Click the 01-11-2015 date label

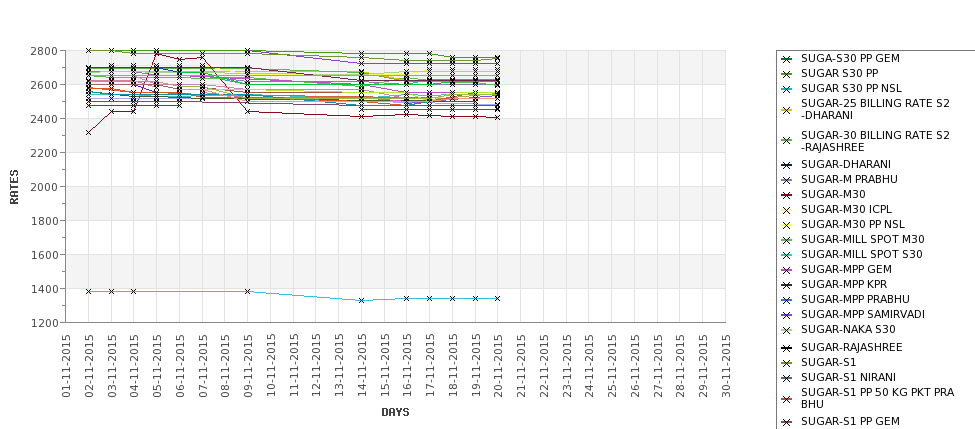(x=66, y=366)
